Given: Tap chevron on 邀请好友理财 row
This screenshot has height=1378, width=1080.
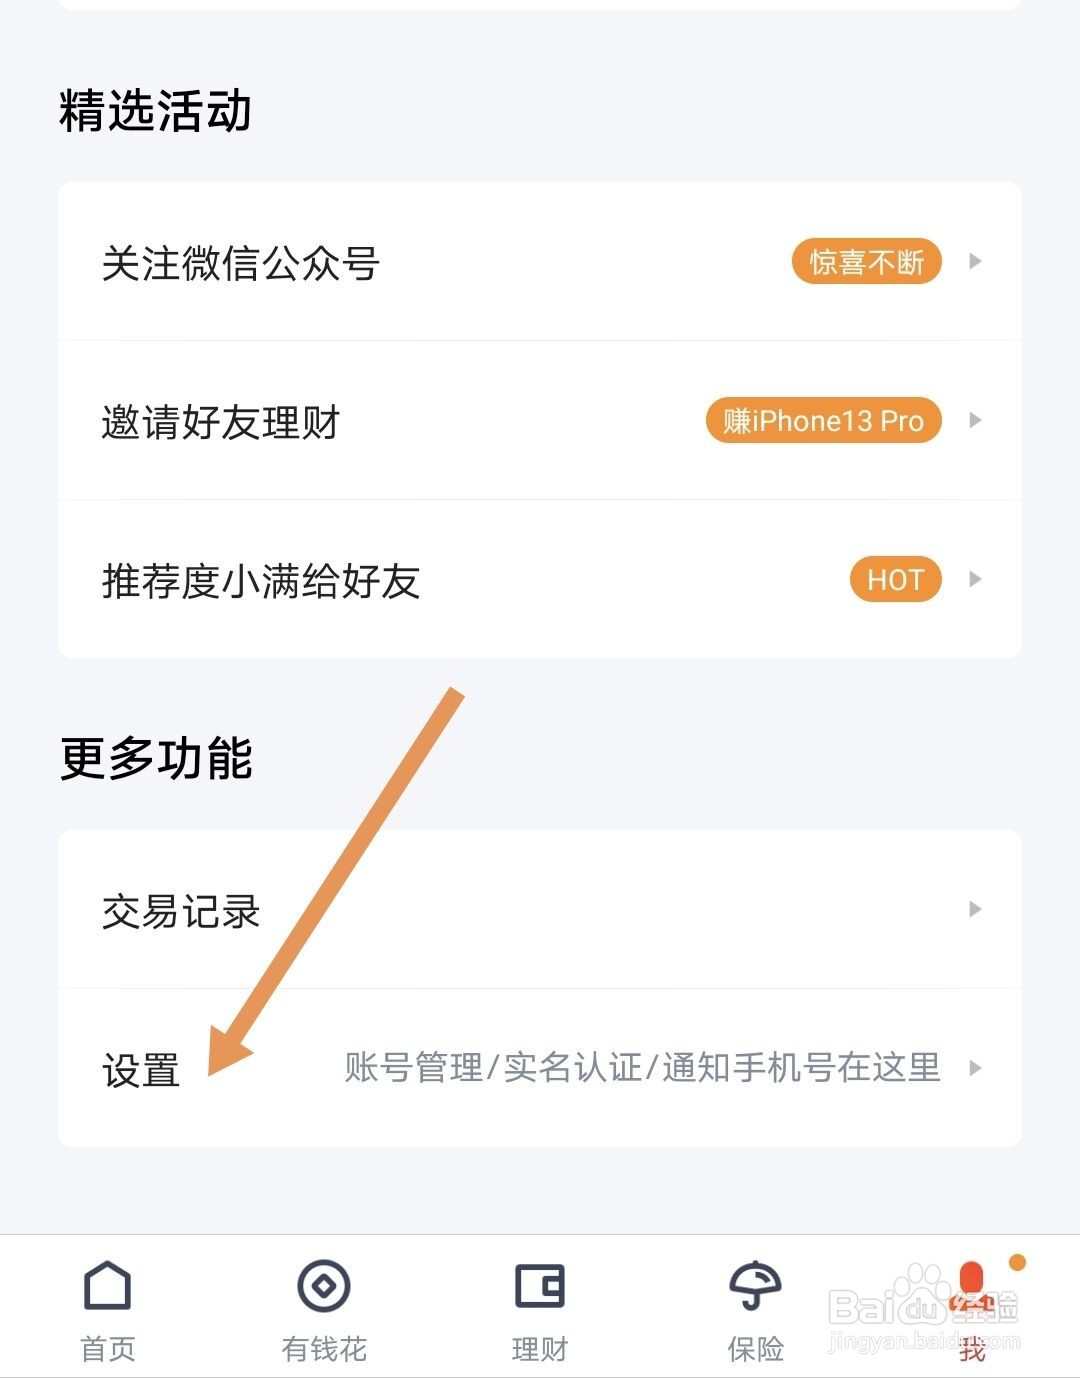Looking at the screenshot, I should tap(975, 421).
